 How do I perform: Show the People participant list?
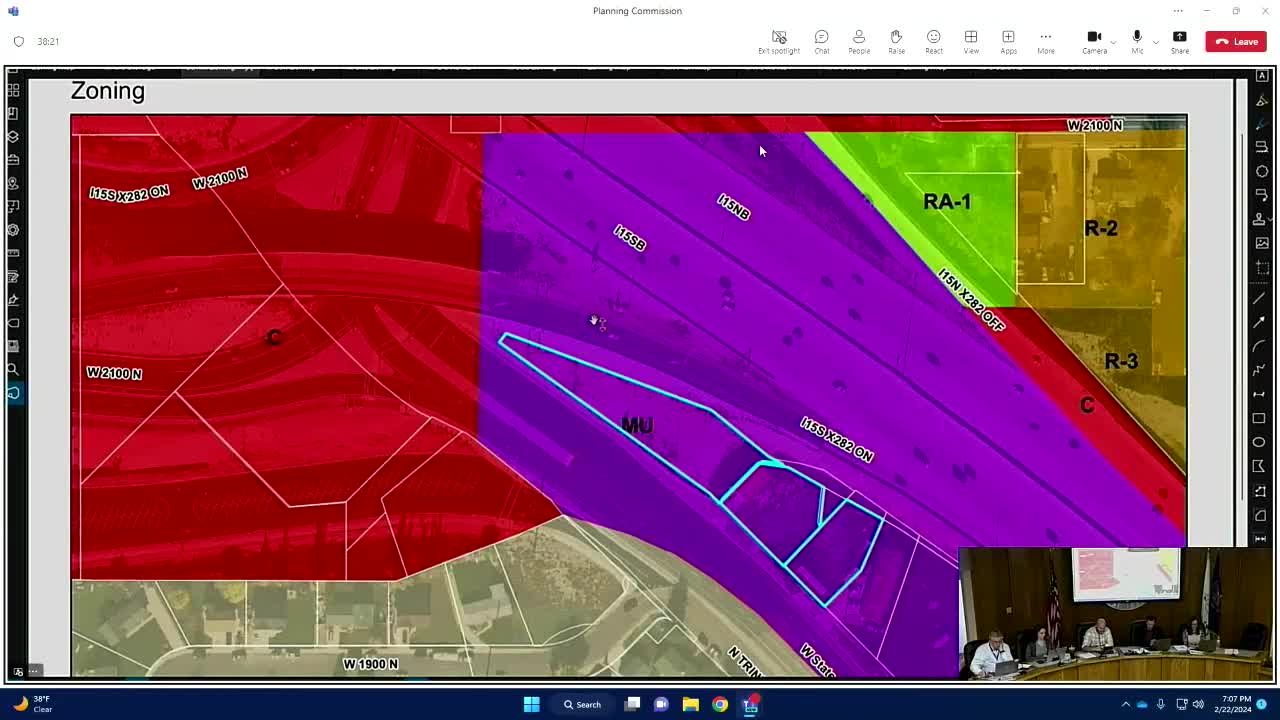[x=858, y=41]
